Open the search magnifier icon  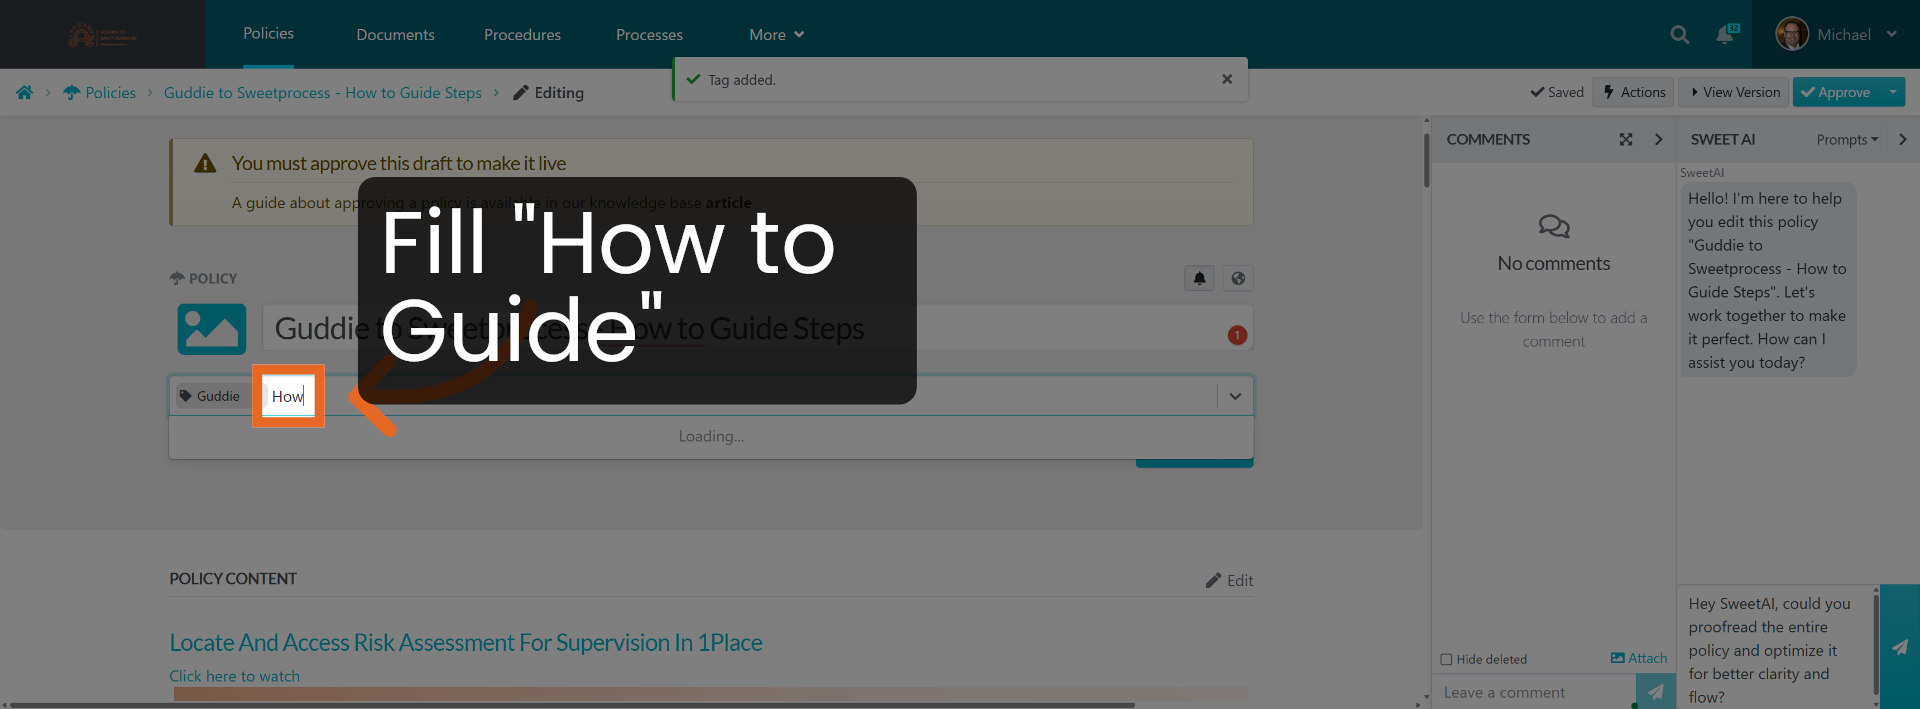pyautogui.click(x=1679, y=35)
